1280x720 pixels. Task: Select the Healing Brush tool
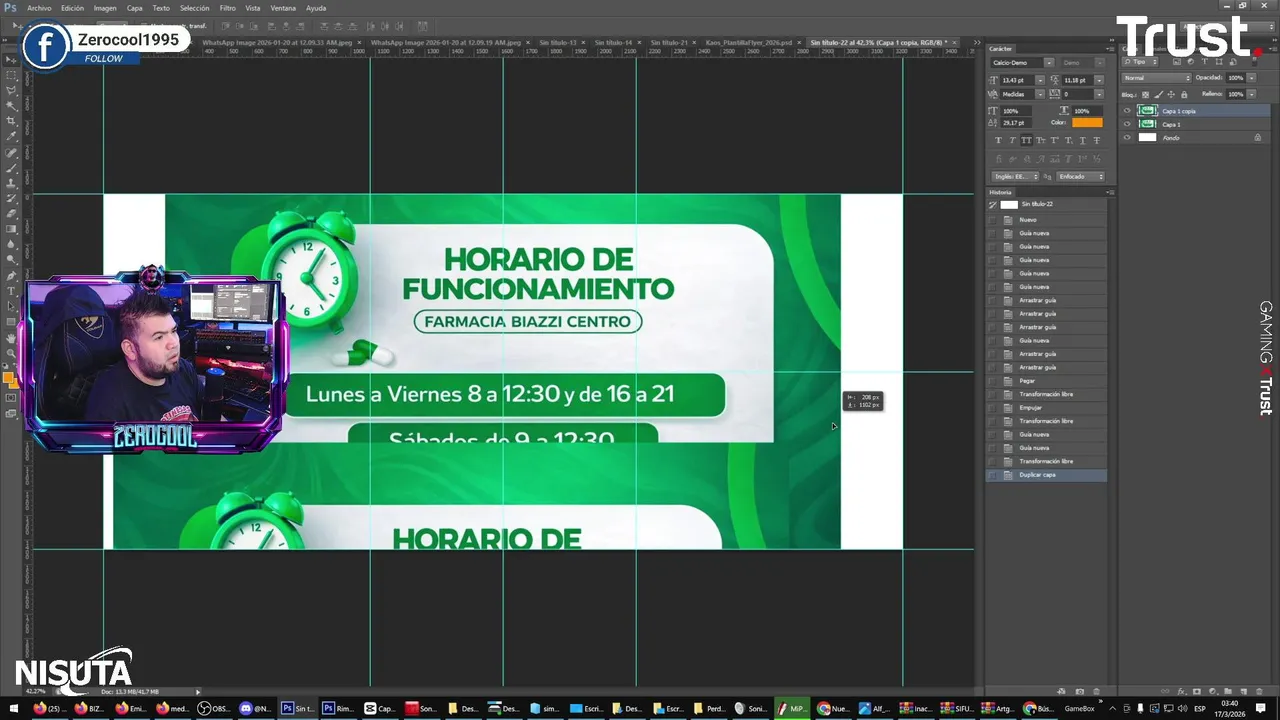[x=12, y=153]
